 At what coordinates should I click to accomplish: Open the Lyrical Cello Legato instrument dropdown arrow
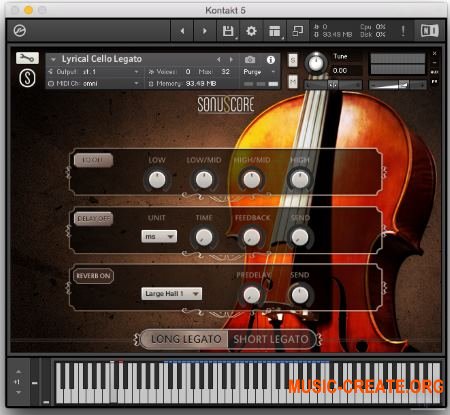click(x=53, y=60)
